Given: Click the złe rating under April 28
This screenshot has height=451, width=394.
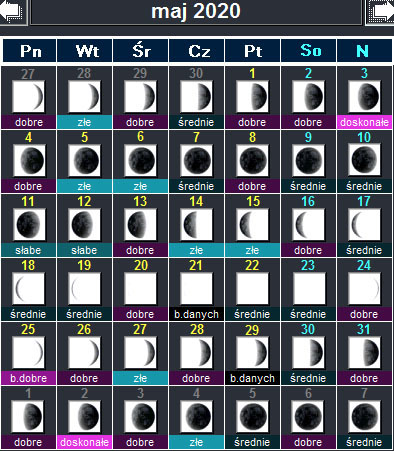Looking at the screenshot, I should [x=84, y=122].
